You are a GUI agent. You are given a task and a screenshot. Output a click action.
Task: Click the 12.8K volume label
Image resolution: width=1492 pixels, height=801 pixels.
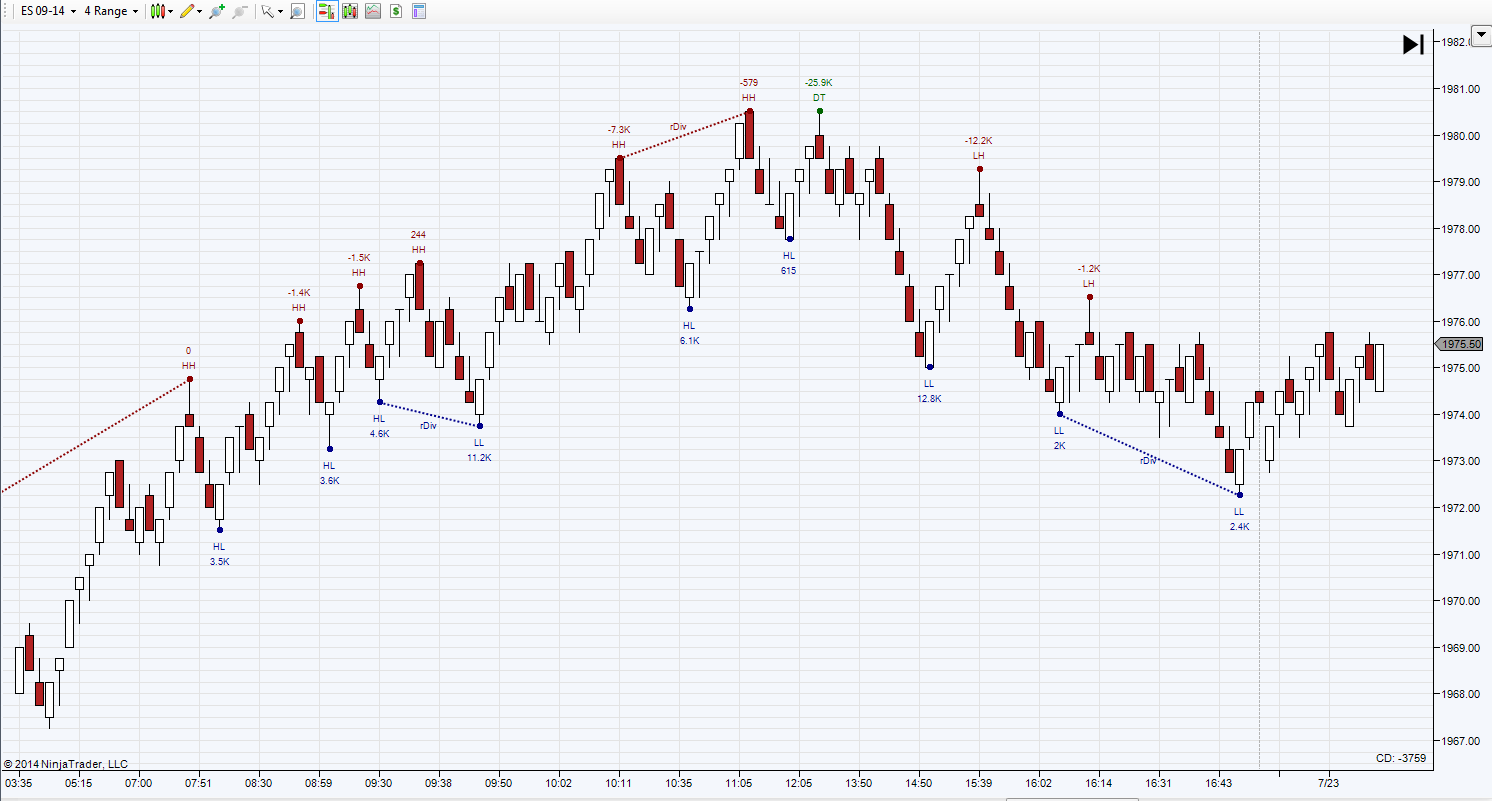(929, 398)
